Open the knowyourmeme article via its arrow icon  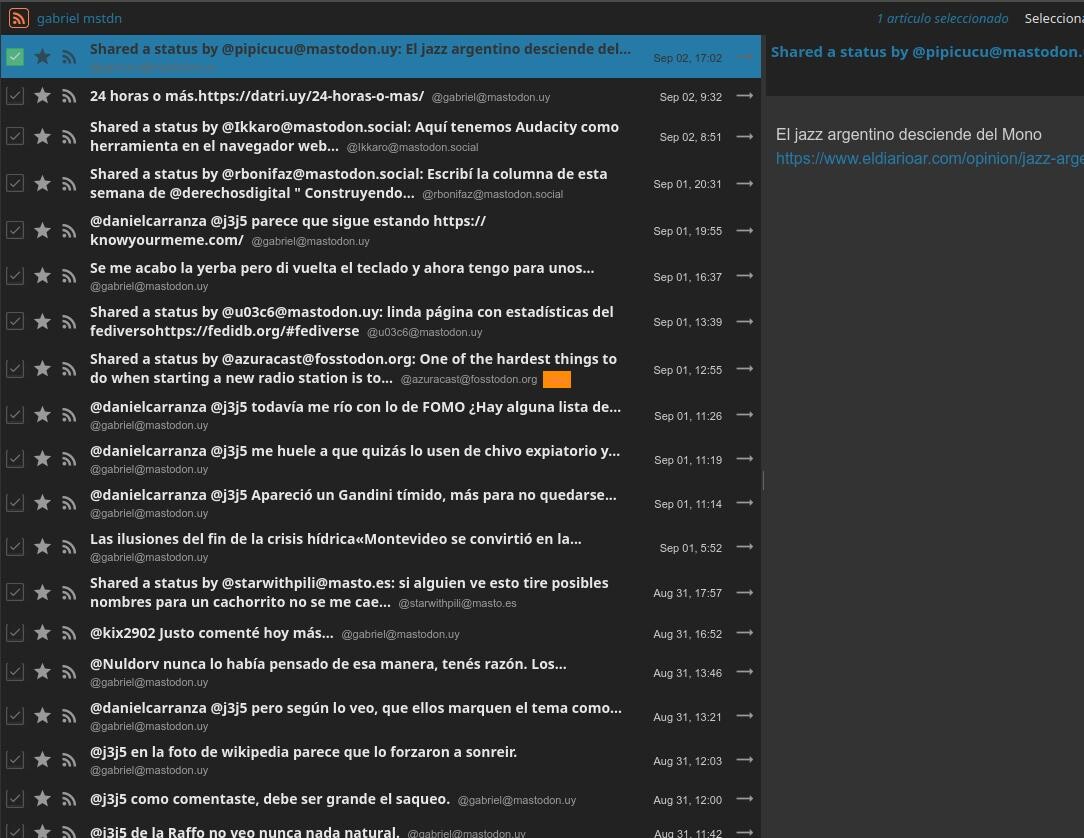[x=744, y=230]
